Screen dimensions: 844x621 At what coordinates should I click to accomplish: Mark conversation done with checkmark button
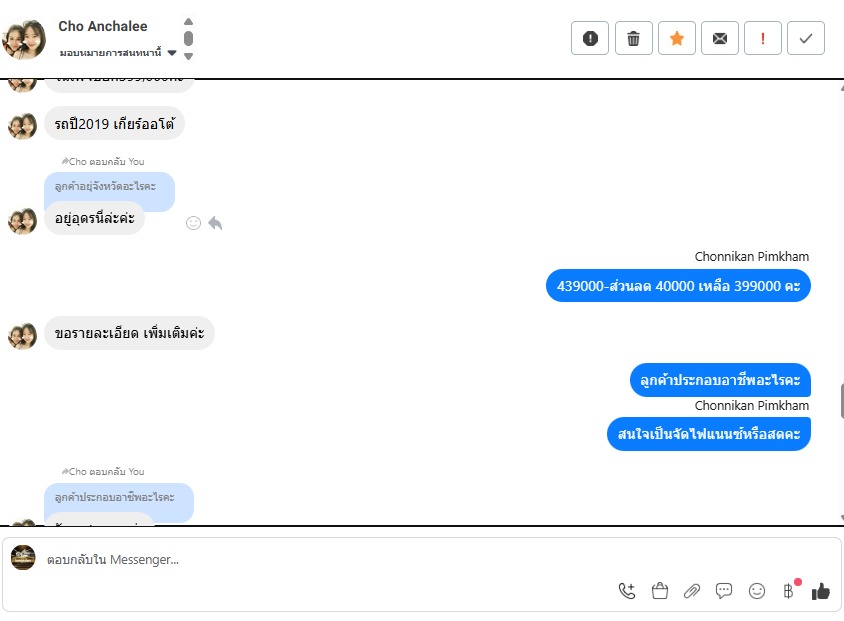[806, 38]
